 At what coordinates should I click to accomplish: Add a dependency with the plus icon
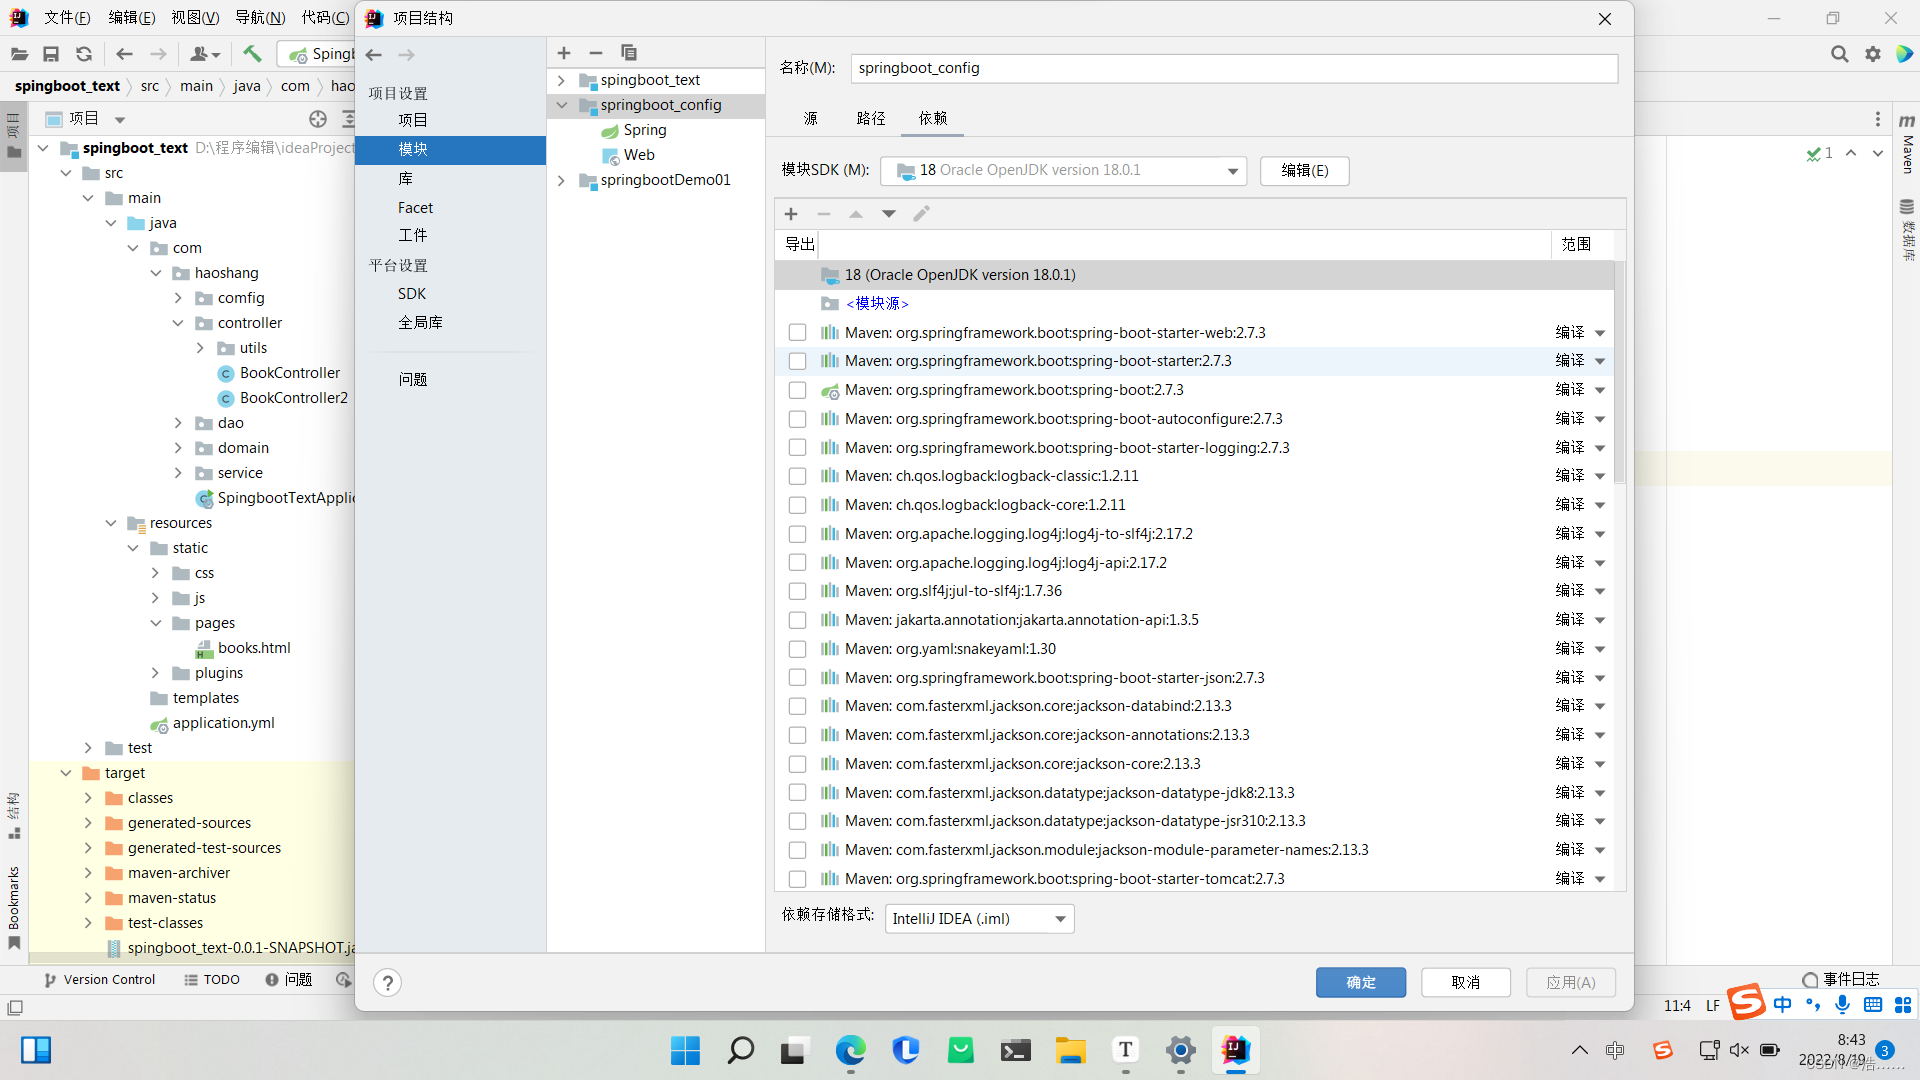click(791, 214)
